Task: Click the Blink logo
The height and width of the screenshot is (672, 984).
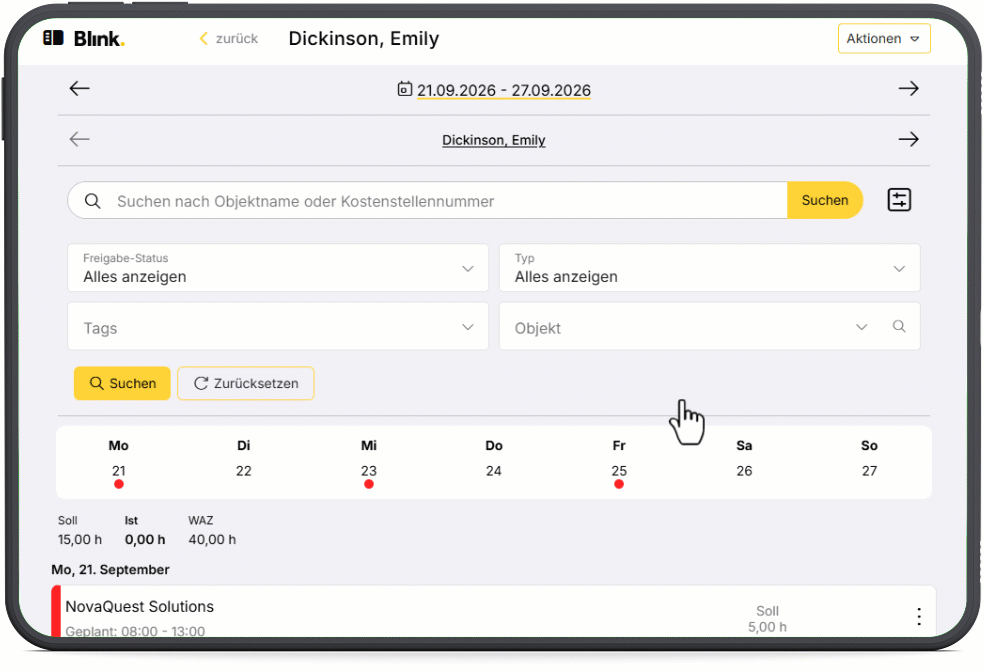Action: click(84, 39)
